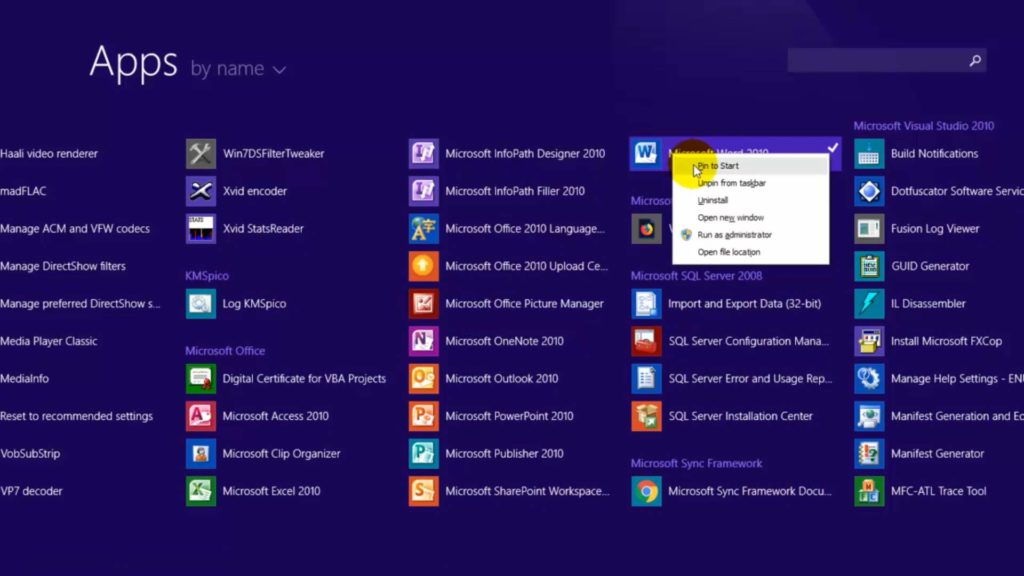Screen dimensions: 1024x576
Task: Click the search magnifier icon
Action: (x=975, y=61)
